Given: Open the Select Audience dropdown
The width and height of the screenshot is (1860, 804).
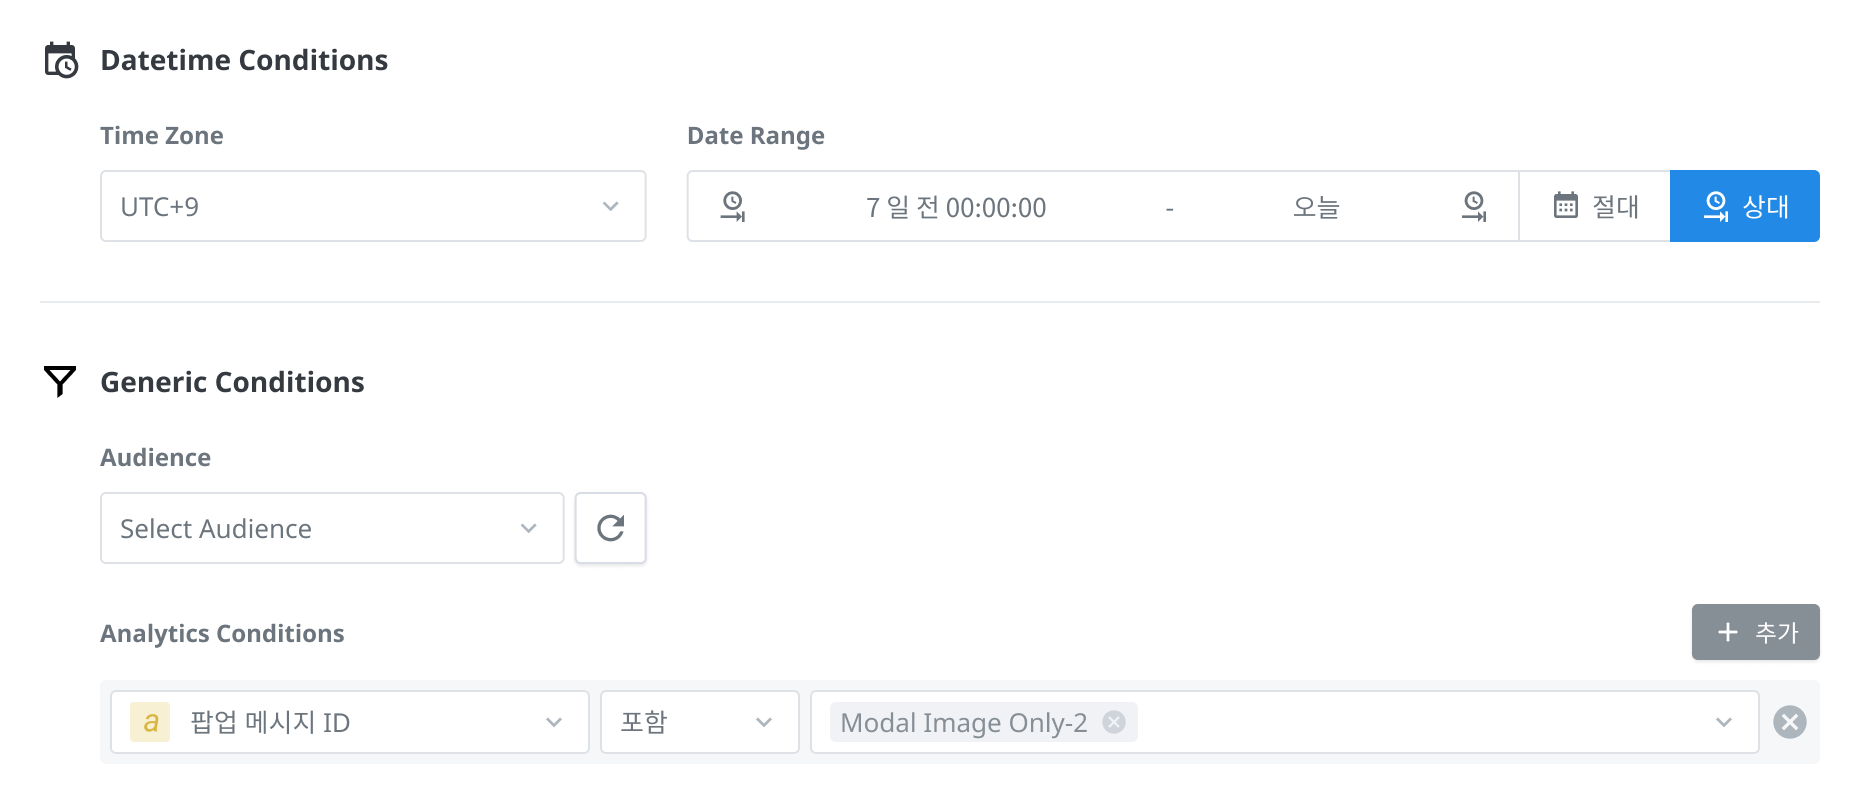Looking at the screenshot, I should pyautogui.click(x=331, y=528).
